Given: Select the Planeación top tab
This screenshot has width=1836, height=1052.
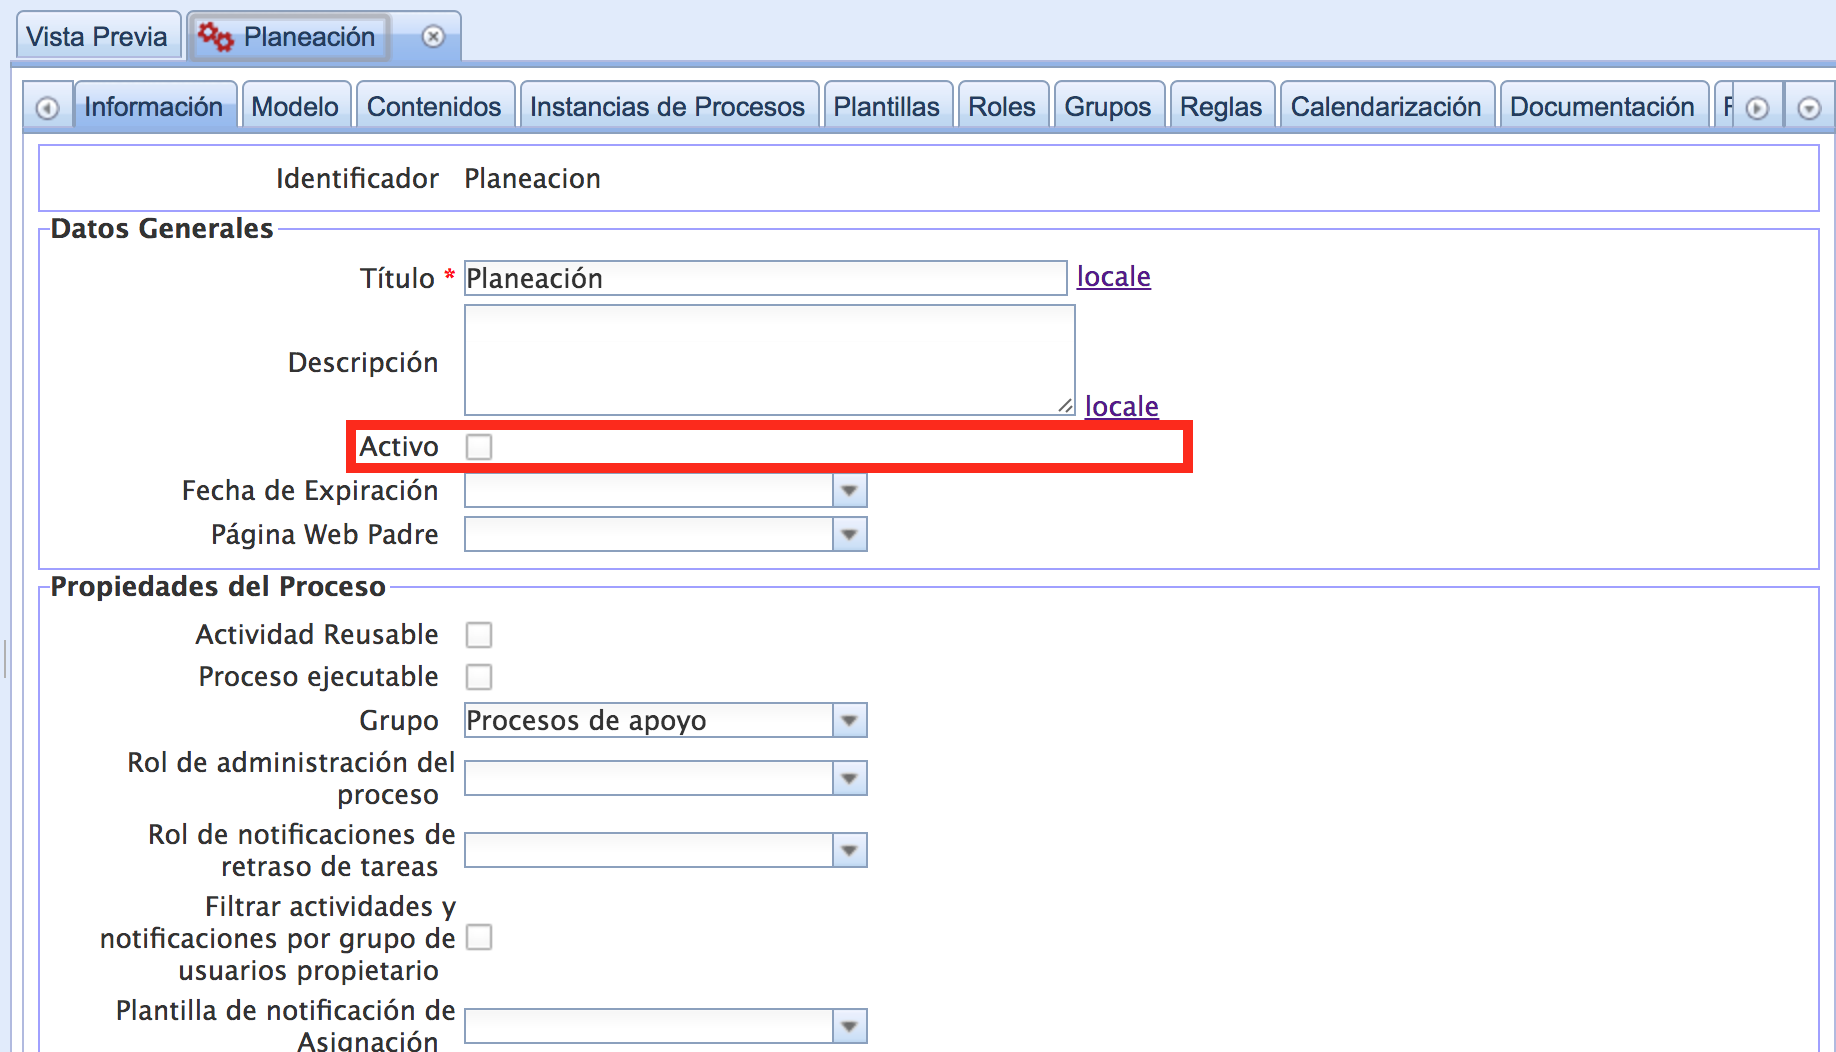Looking at the screenshot, I should pos(309,37).
